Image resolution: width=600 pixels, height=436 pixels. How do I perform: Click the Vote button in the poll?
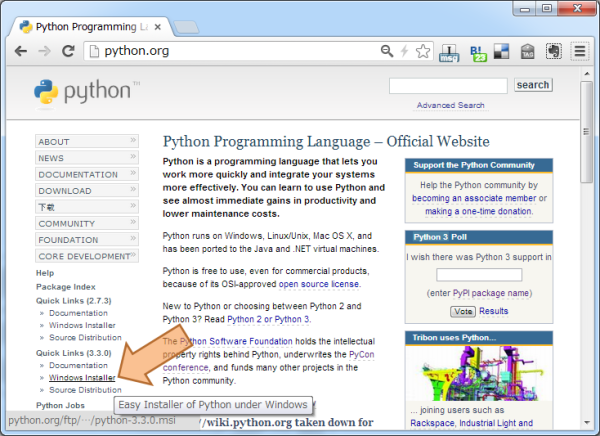(x=463, y=311)
